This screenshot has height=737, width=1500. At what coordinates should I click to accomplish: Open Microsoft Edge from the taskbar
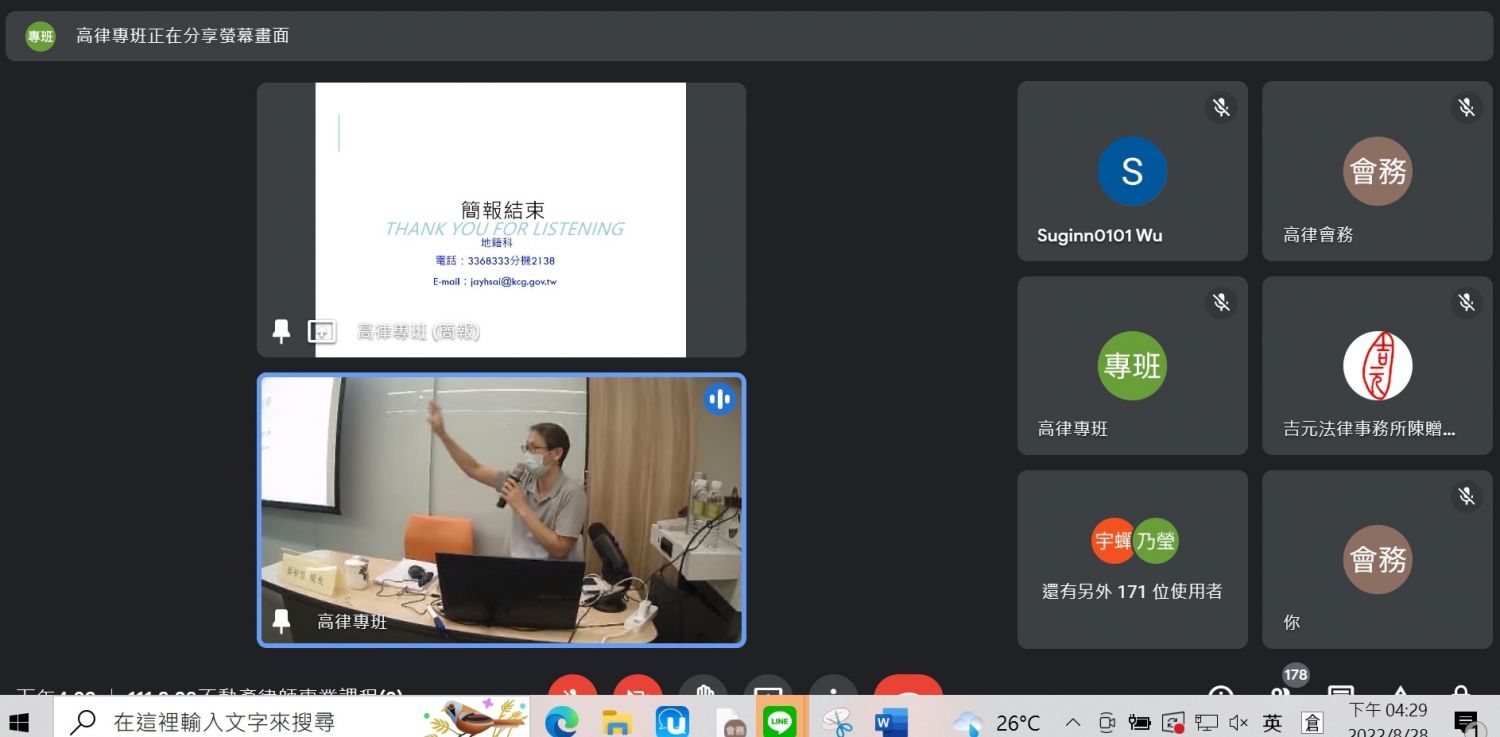click(562, 721)
